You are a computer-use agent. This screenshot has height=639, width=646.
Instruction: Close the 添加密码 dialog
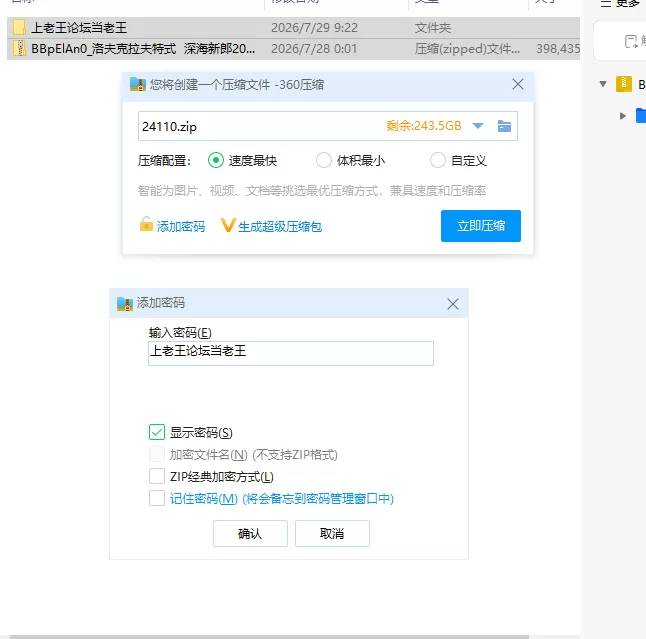pos(453,304)
